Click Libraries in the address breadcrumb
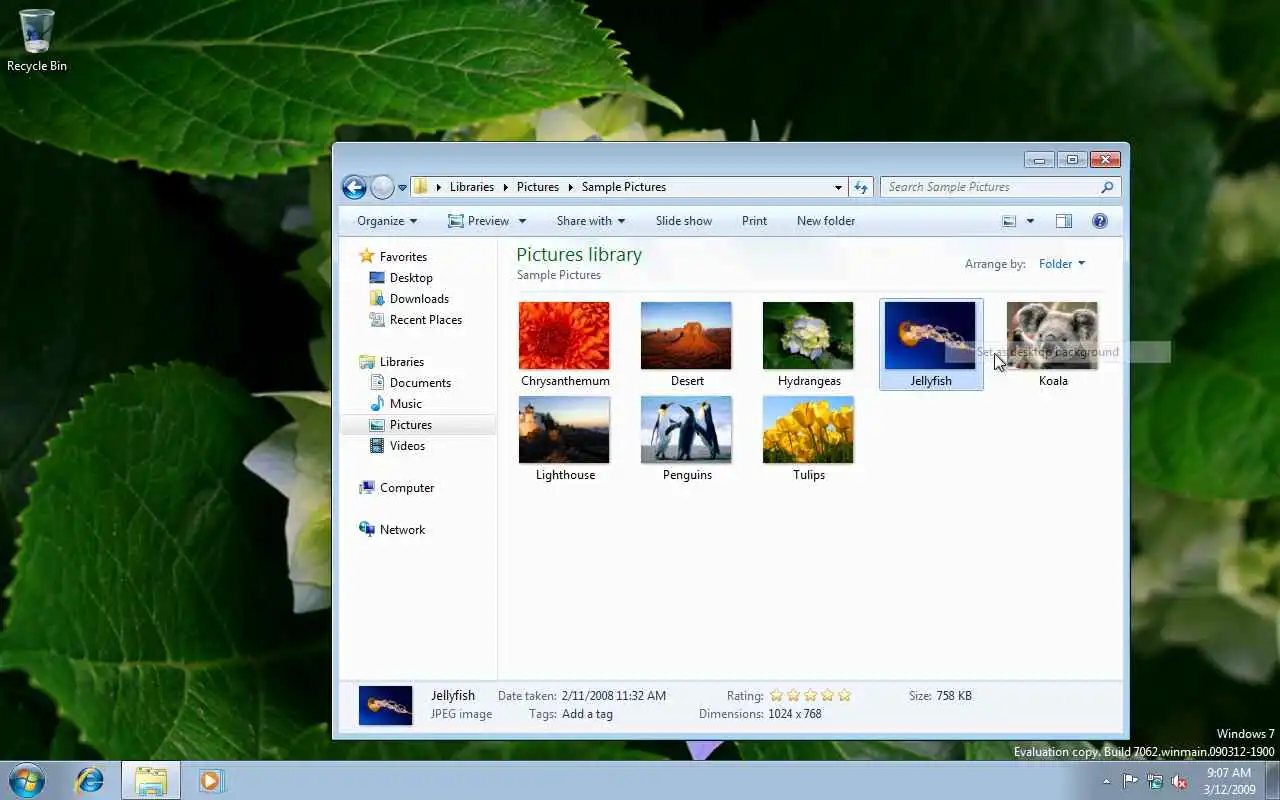Viewport: 1280px width, 800px height. [471, 187]
